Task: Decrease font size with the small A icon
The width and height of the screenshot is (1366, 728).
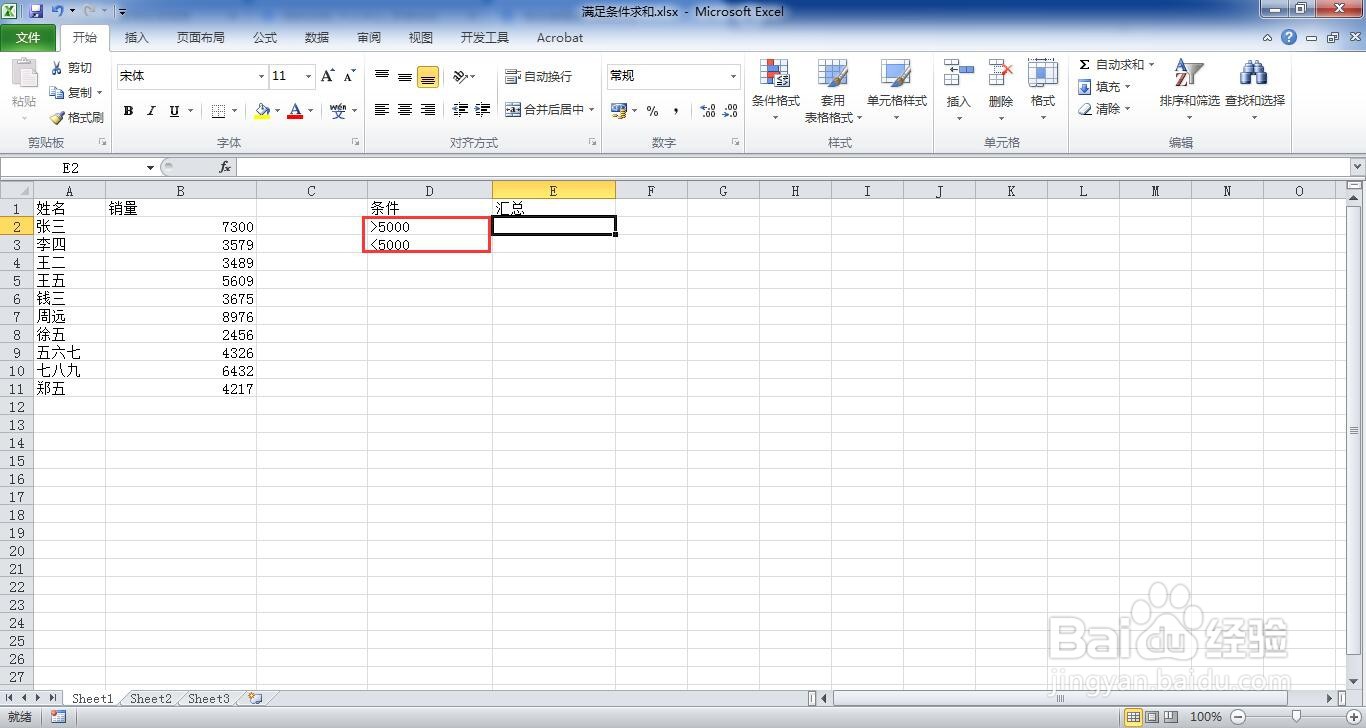Action: (349, 76)
